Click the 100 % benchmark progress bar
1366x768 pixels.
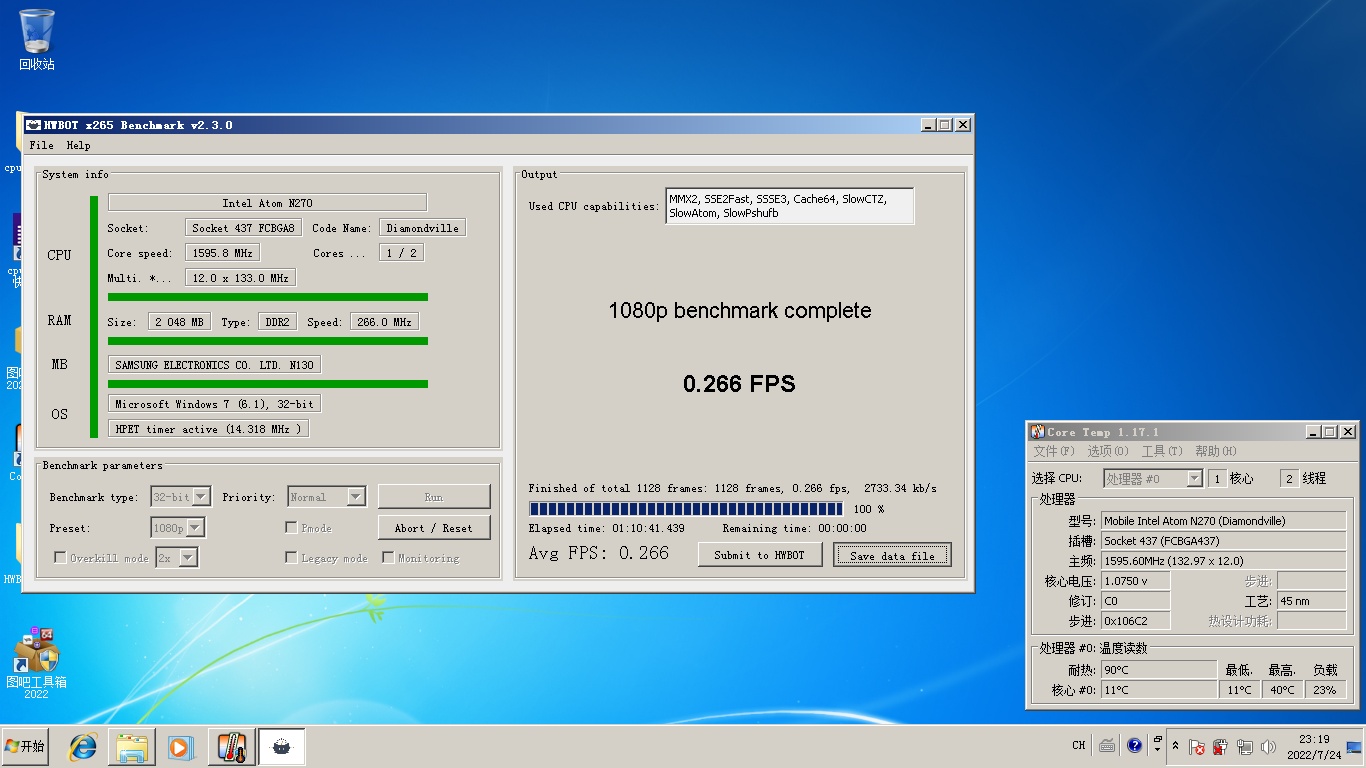[x=686, y=509]
